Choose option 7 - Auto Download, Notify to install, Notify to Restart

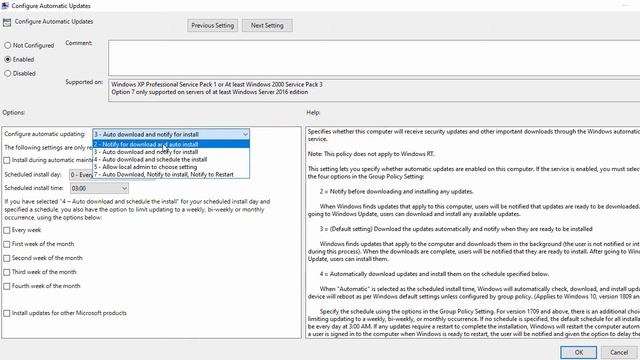(x=171, y=174)
